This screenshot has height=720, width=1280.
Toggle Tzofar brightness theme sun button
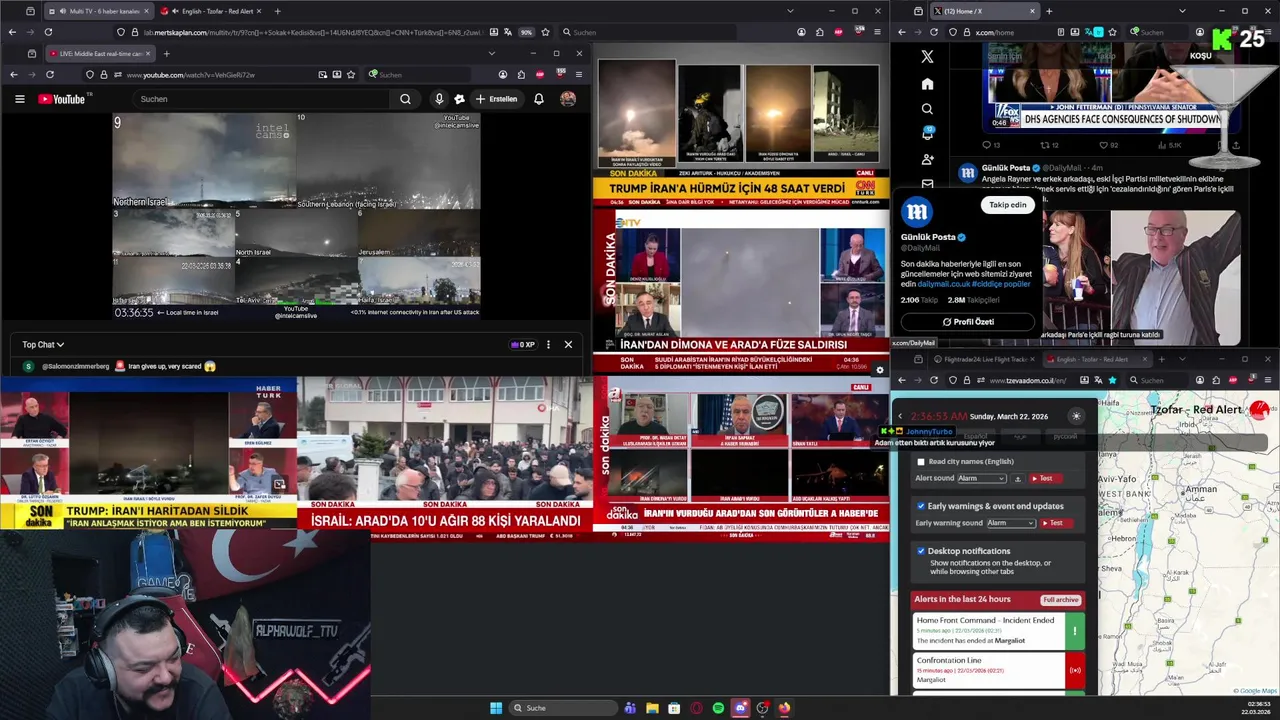point(1076,416)
